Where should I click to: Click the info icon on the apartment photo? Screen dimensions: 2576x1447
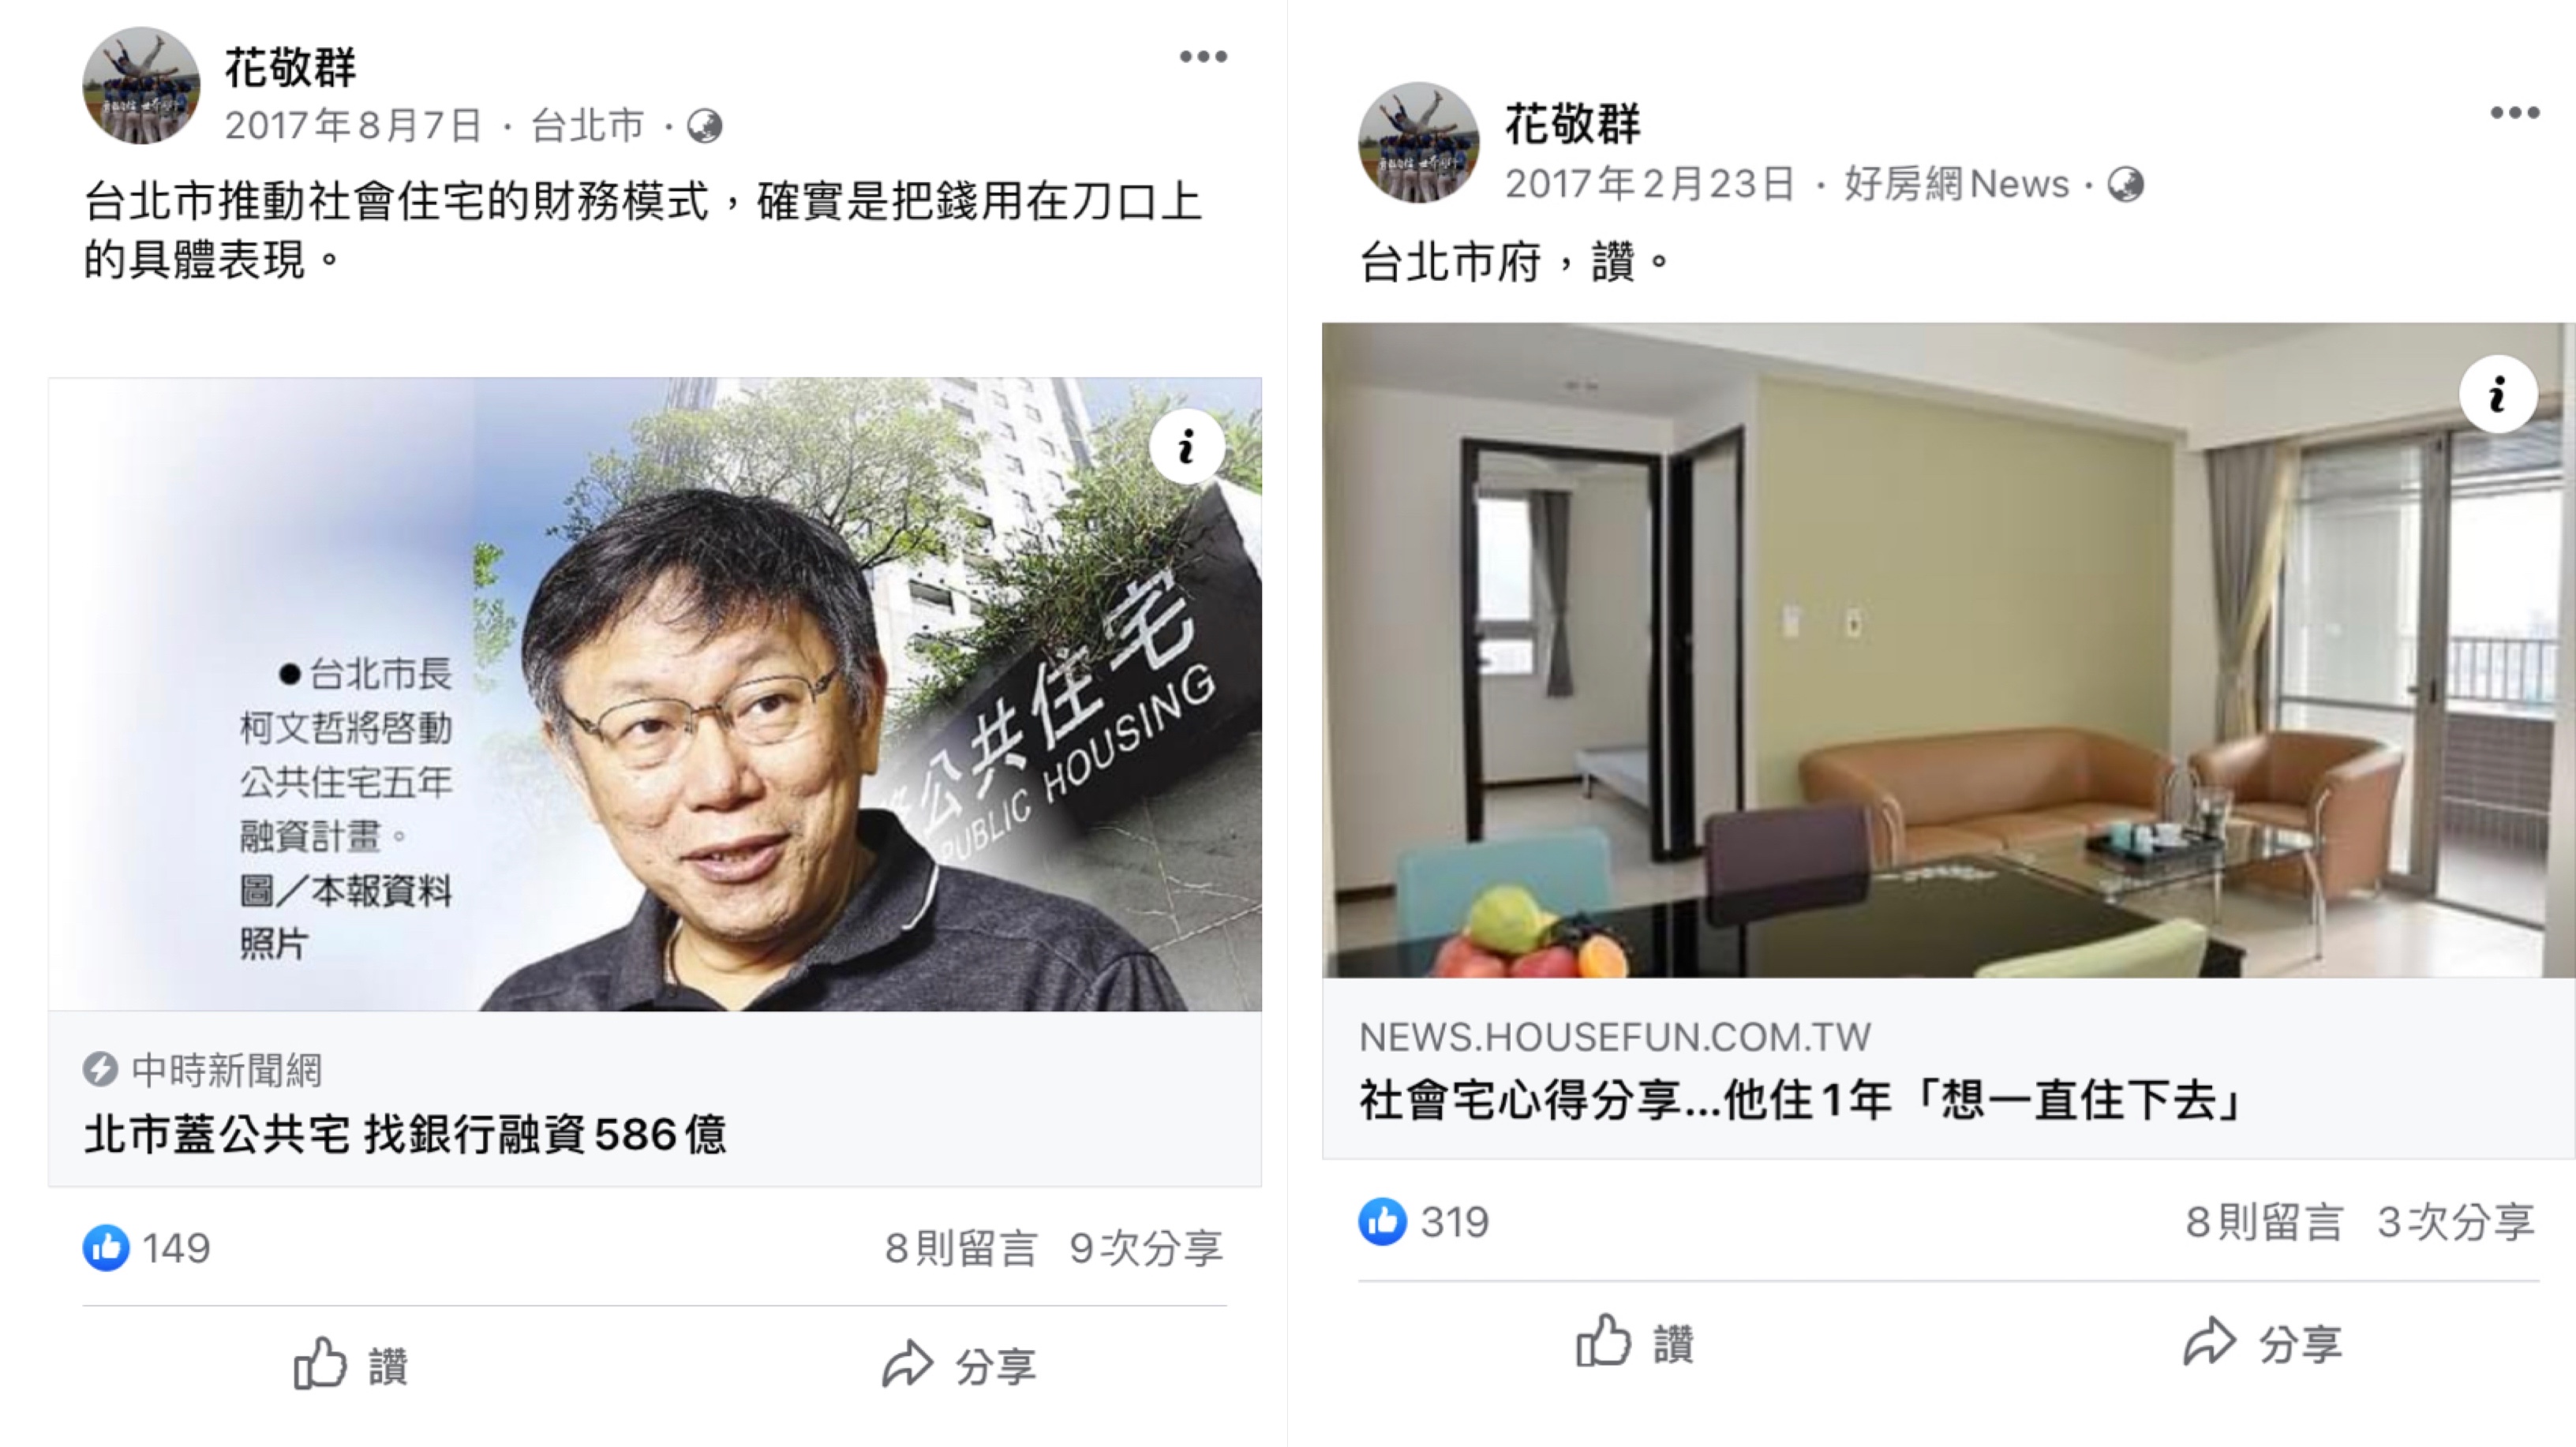pyautogui.click(x=2498, y=394)
